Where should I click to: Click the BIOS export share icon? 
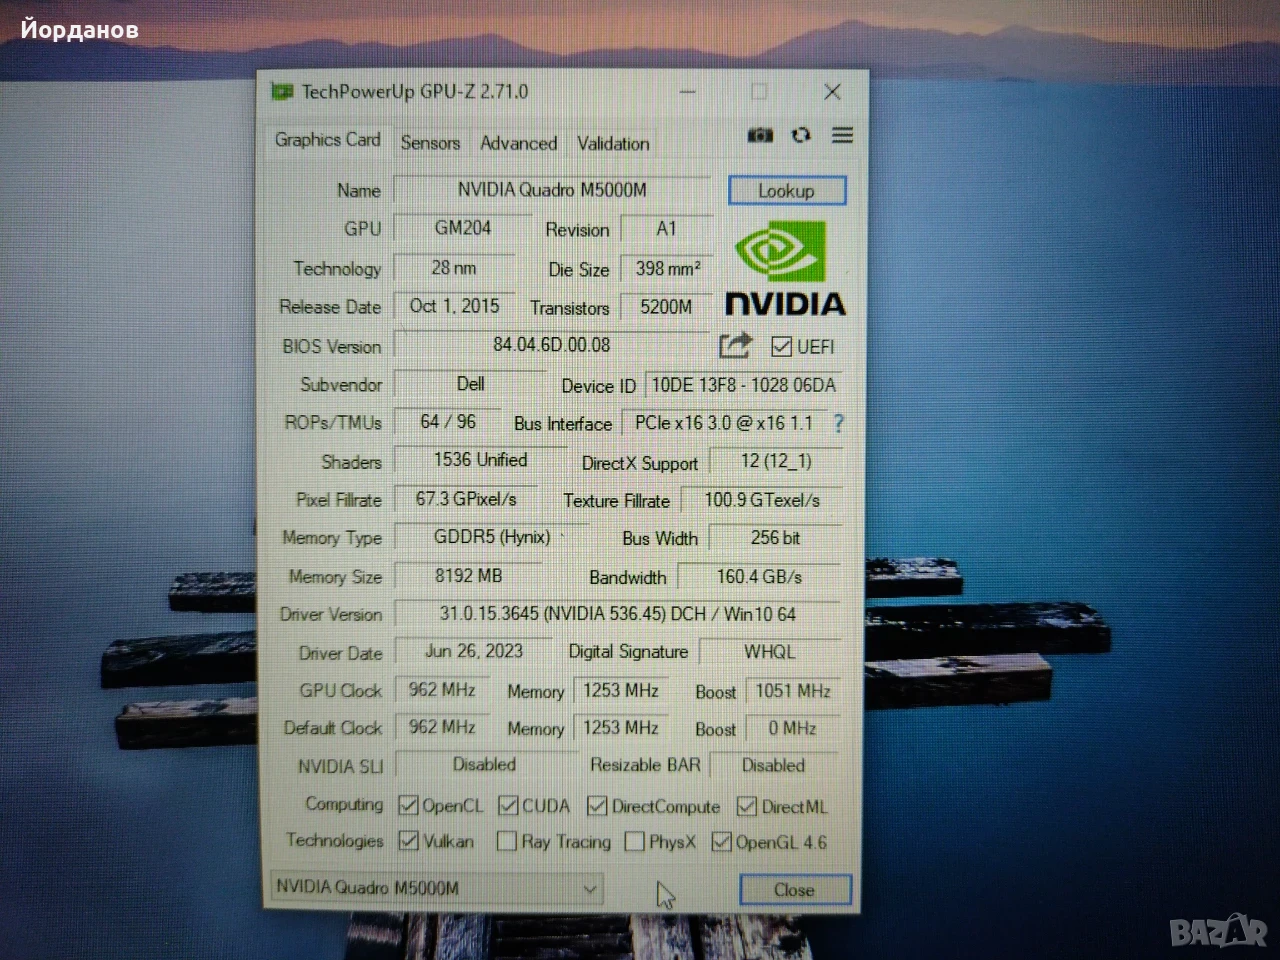pos(735,346)
